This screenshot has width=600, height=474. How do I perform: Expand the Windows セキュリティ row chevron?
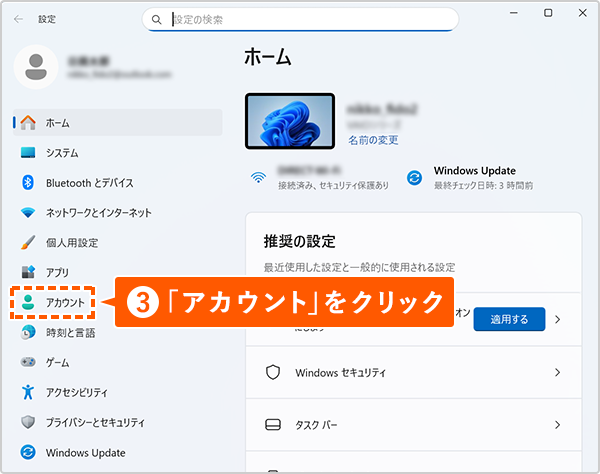[558, 372]
